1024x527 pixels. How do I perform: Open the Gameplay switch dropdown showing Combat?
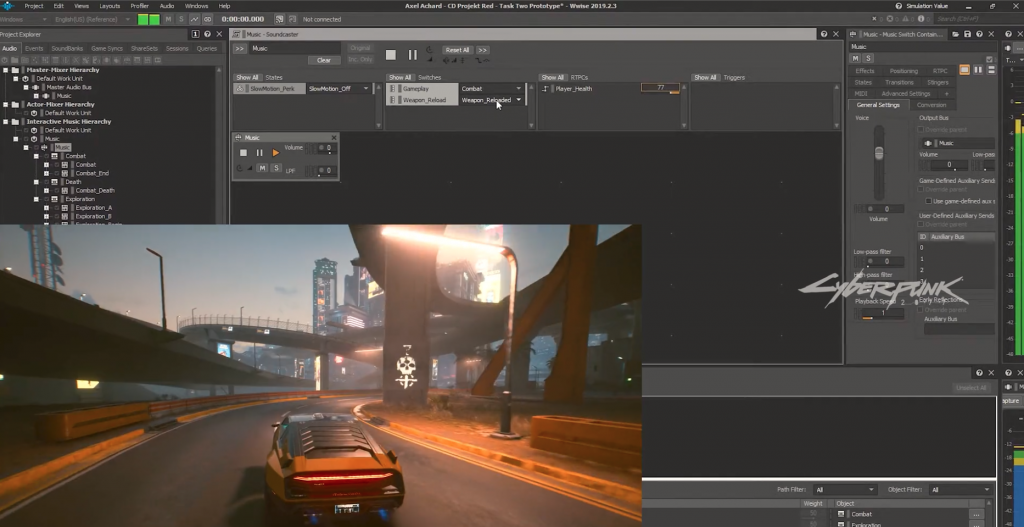point(492,89)
